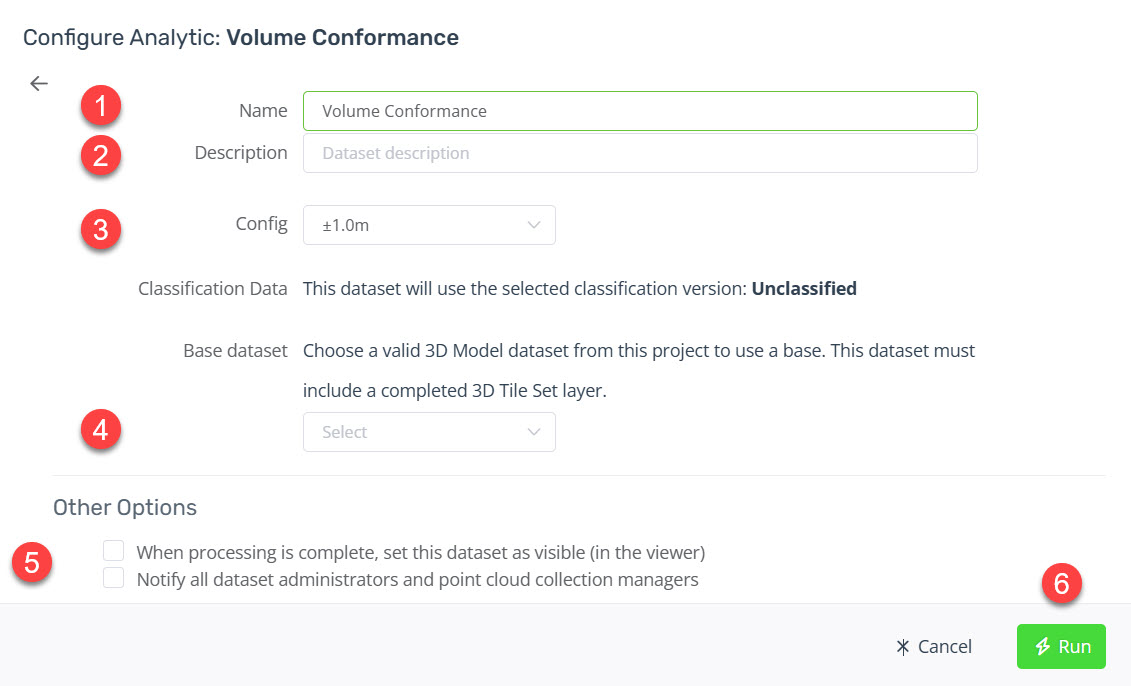The image size is (1131, 686).
Task: Click red annotation badge number 3
Action: (100, 230)
